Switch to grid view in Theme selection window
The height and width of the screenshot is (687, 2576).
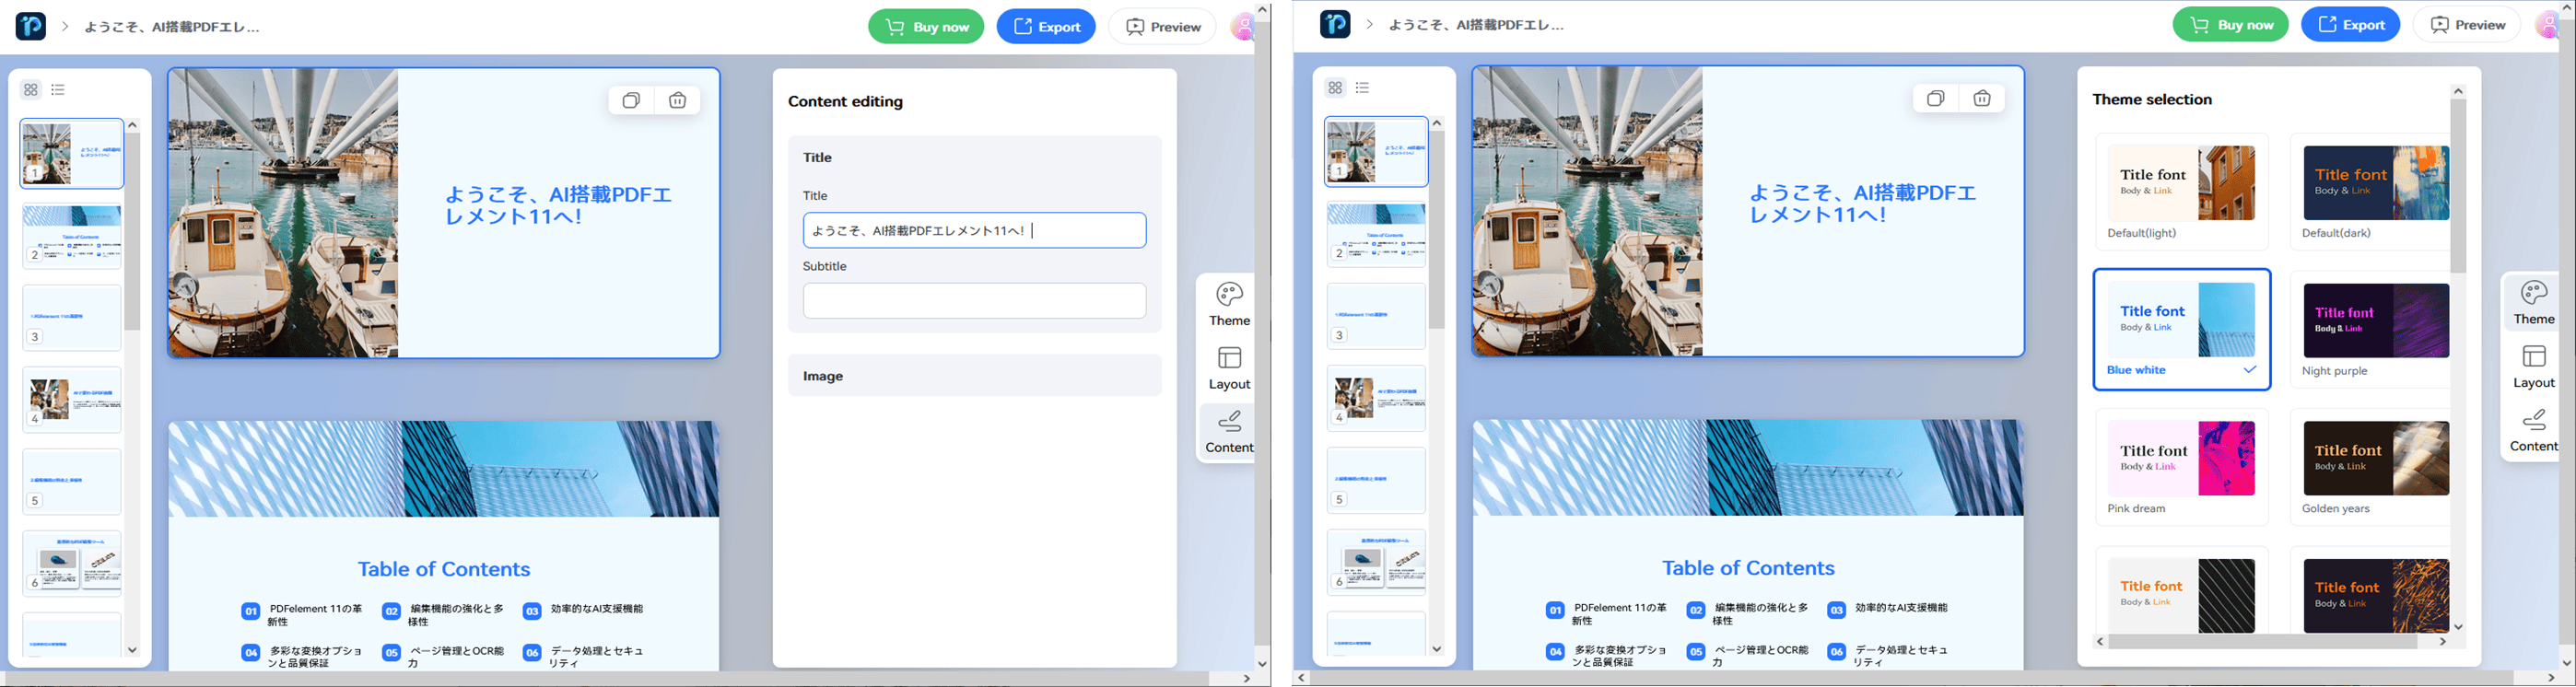pyautogui.click(x=1335, y=88)
